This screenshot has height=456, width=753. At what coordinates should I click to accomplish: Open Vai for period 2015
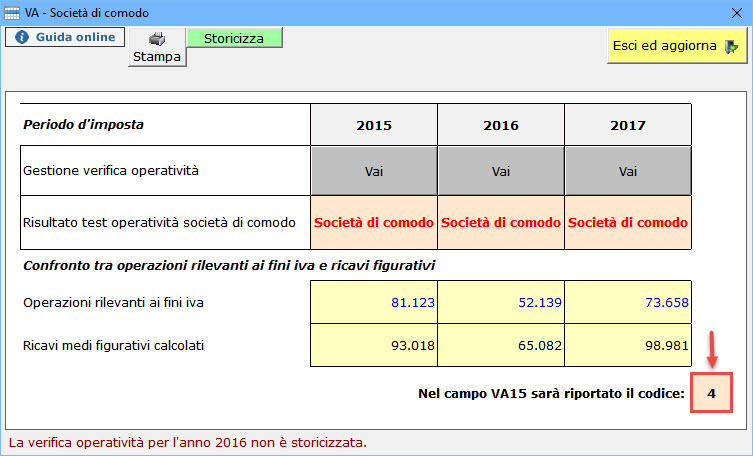[x=374, y=171]
